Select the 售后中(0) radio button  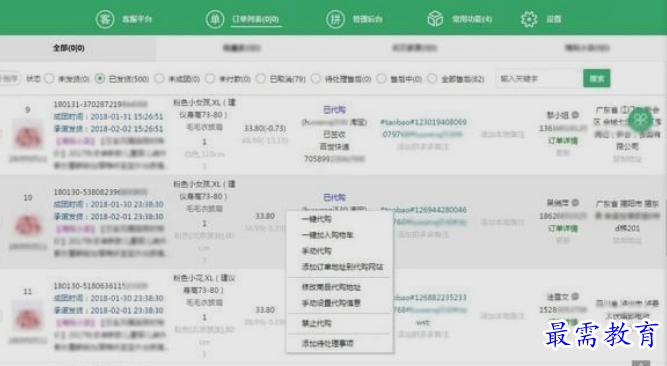click(x=382, y=79)
